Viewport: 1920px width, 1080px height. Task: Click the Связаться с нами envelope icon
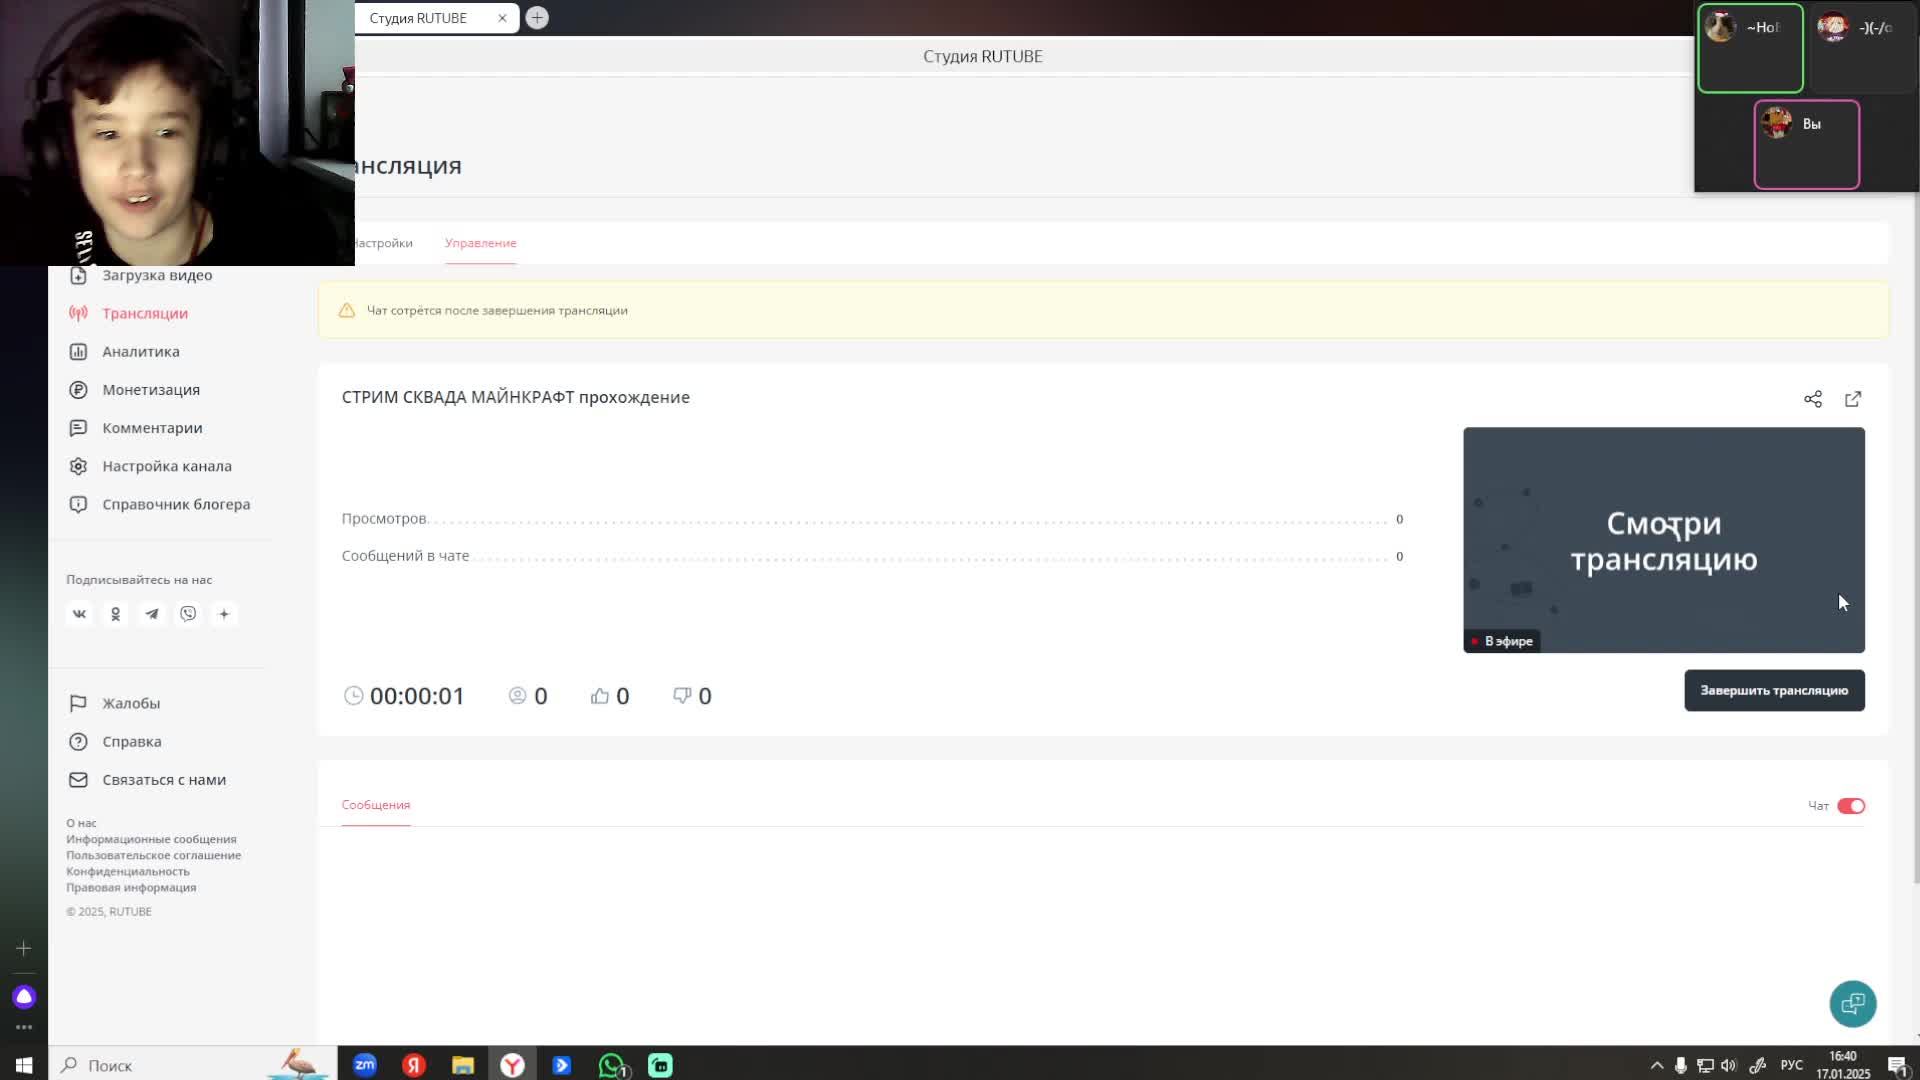(78, 780)
